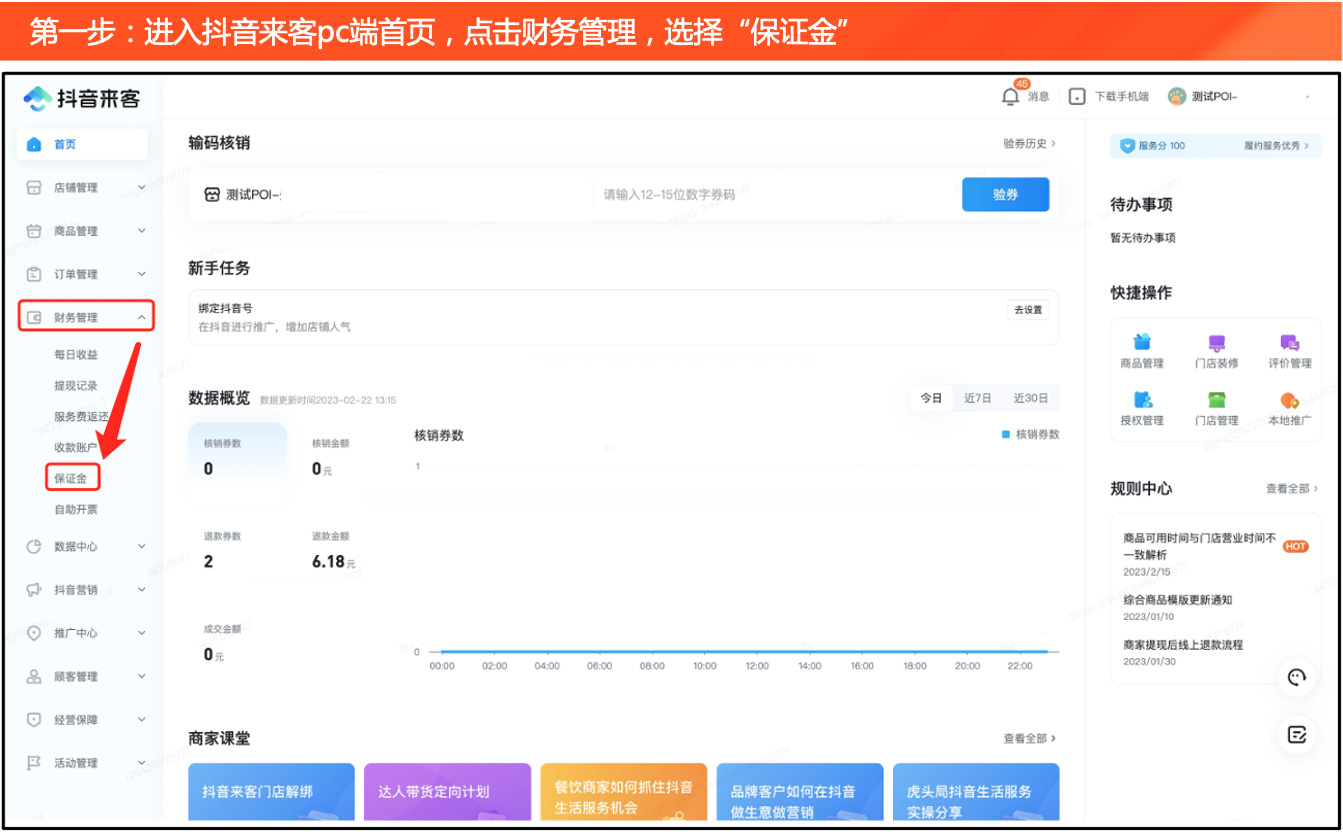The image size is (1343, 832).
Task: Expand 数据中心 menu chevron
Action: click(x=141, y=547)
